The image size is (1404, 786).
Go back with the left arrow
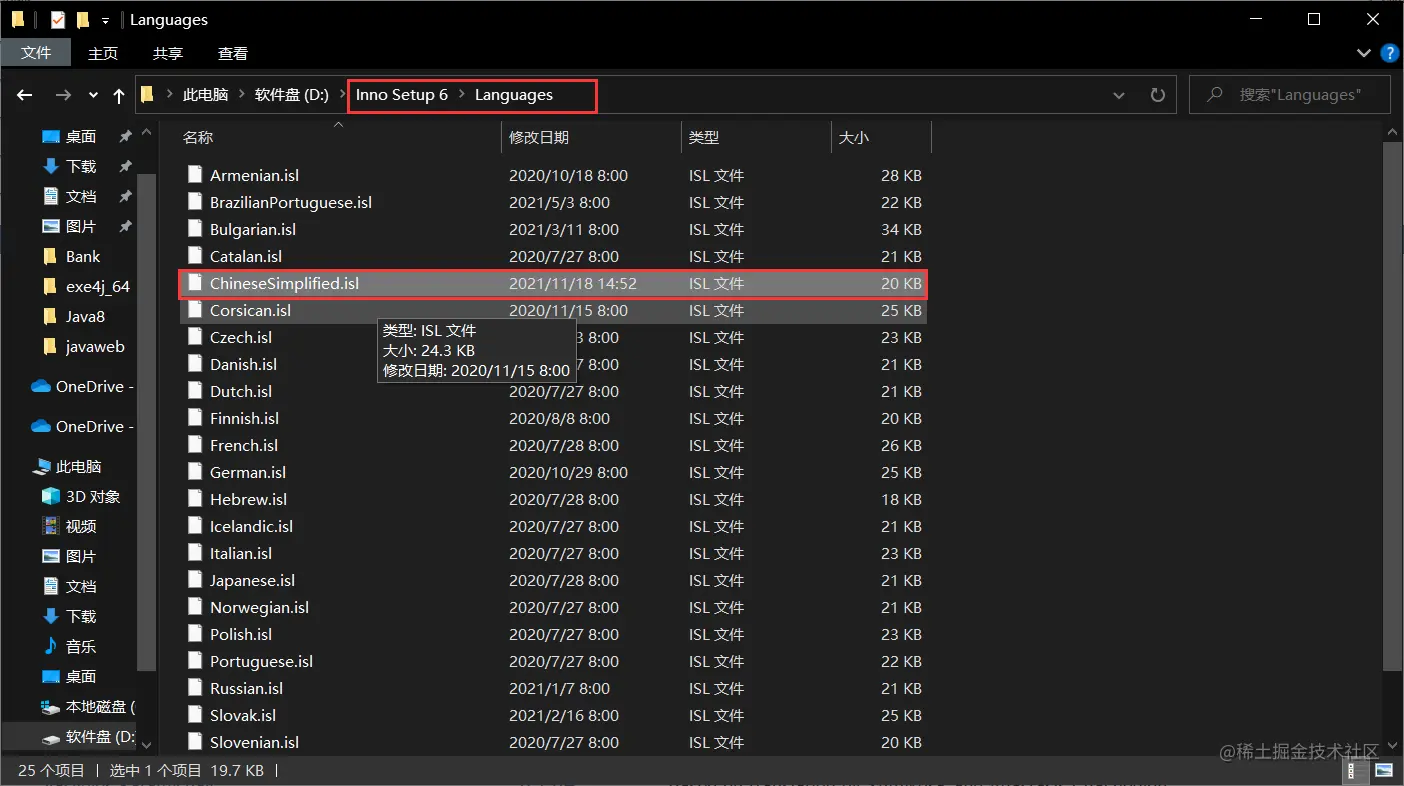click(25, 95)
